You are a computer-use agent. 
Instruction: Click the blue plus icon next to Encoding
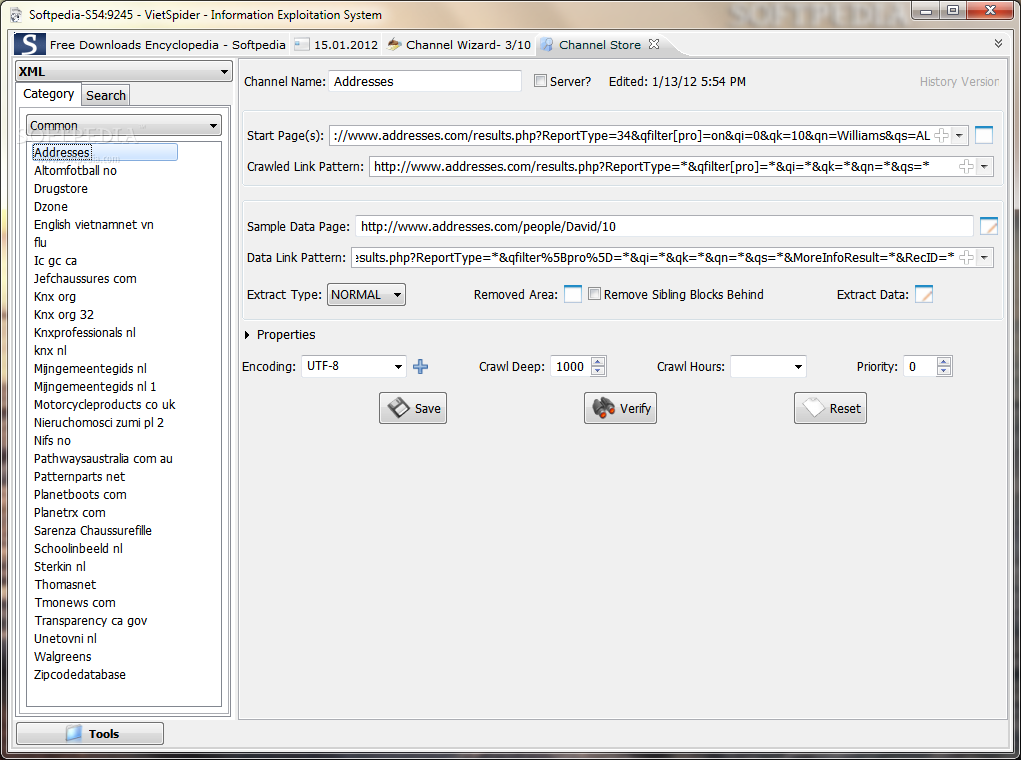pyautogui.click(x=421, y=367)
